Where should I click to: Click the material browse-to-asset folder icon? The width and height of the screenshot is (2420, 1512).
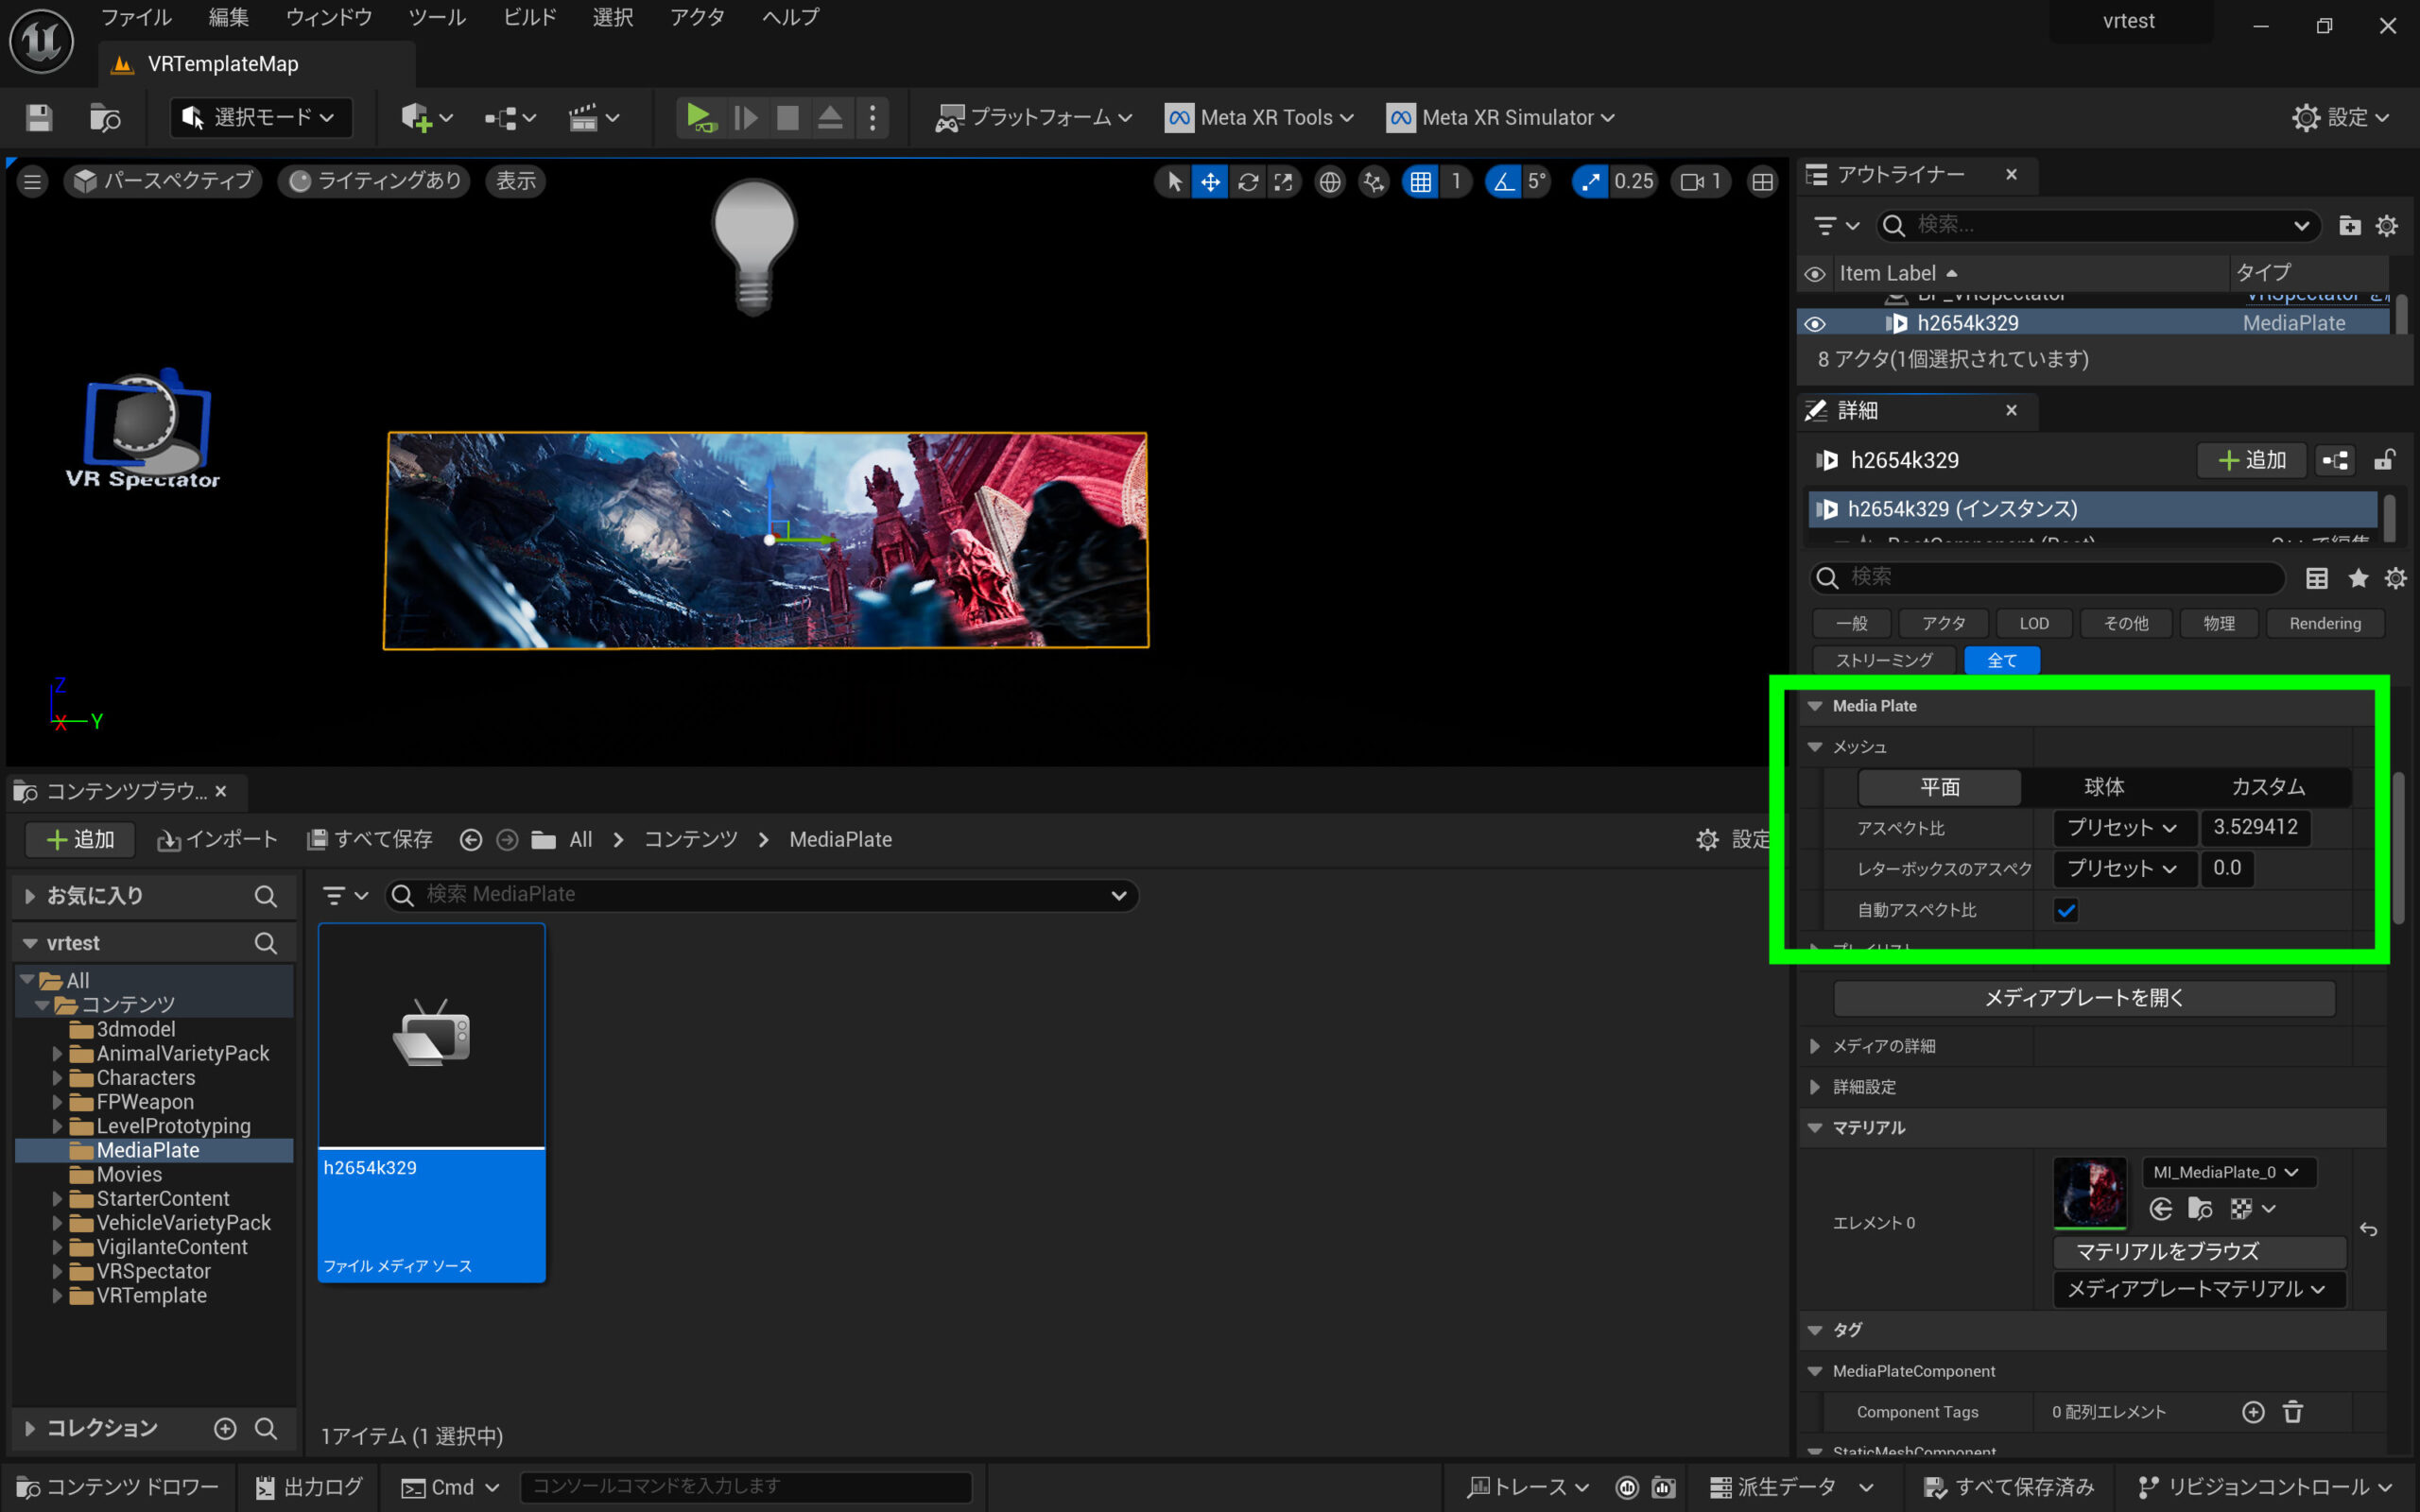click(2199, 1209)
